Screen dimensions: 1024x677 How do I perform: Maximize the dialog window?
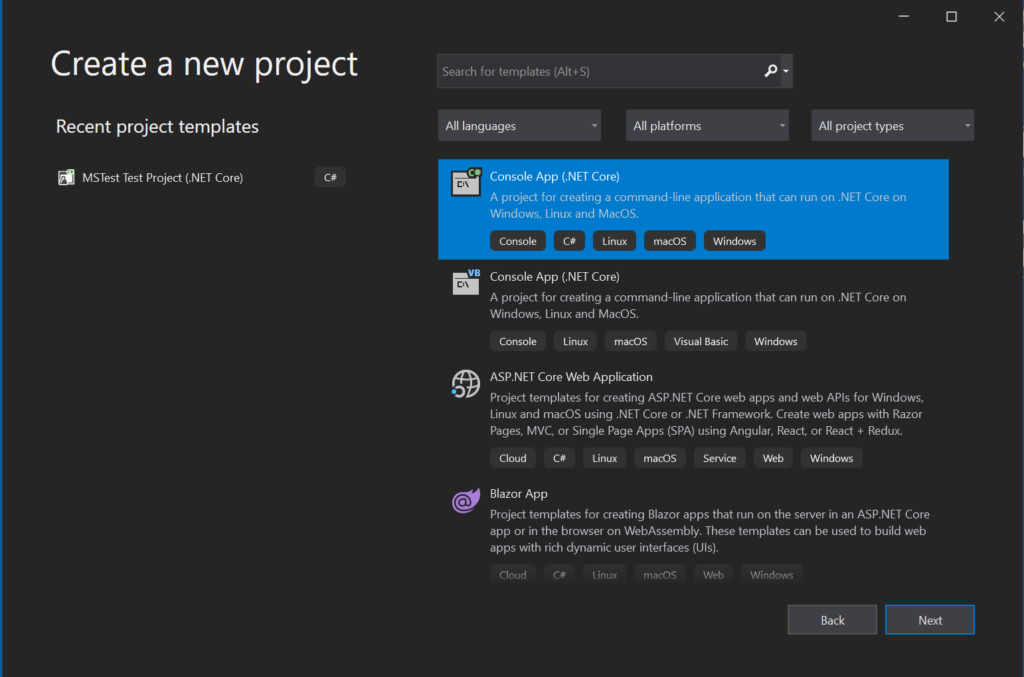951,17
